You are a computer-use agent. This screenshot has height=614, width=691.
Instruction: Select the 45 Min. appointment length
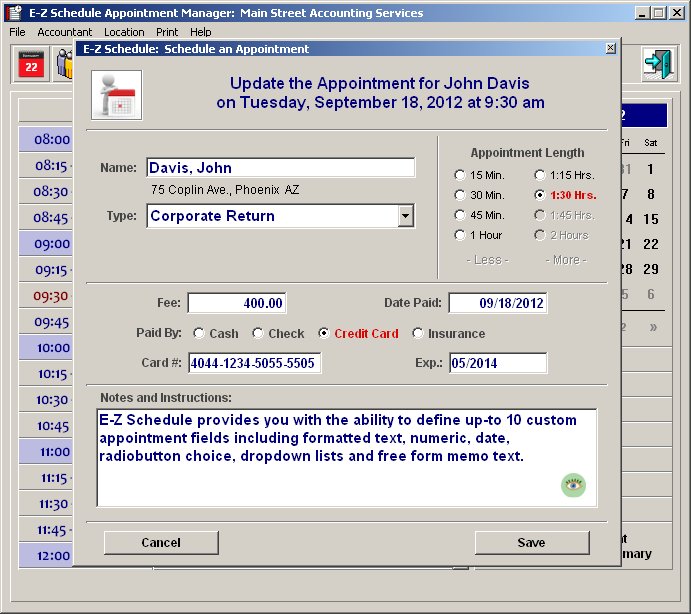pos(460,215)
